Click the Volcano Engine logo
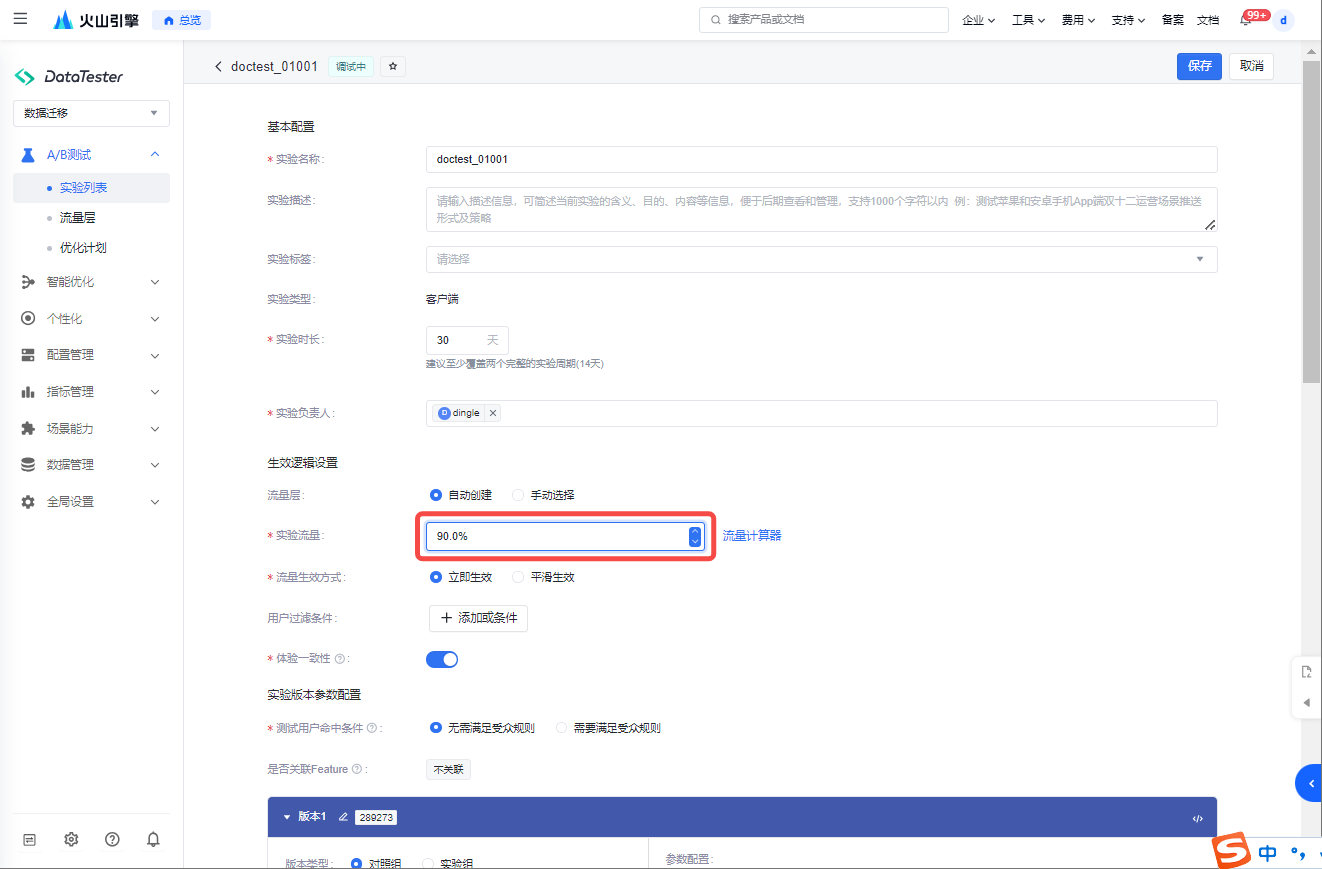 pyautogui.click(x=96, y=20)
